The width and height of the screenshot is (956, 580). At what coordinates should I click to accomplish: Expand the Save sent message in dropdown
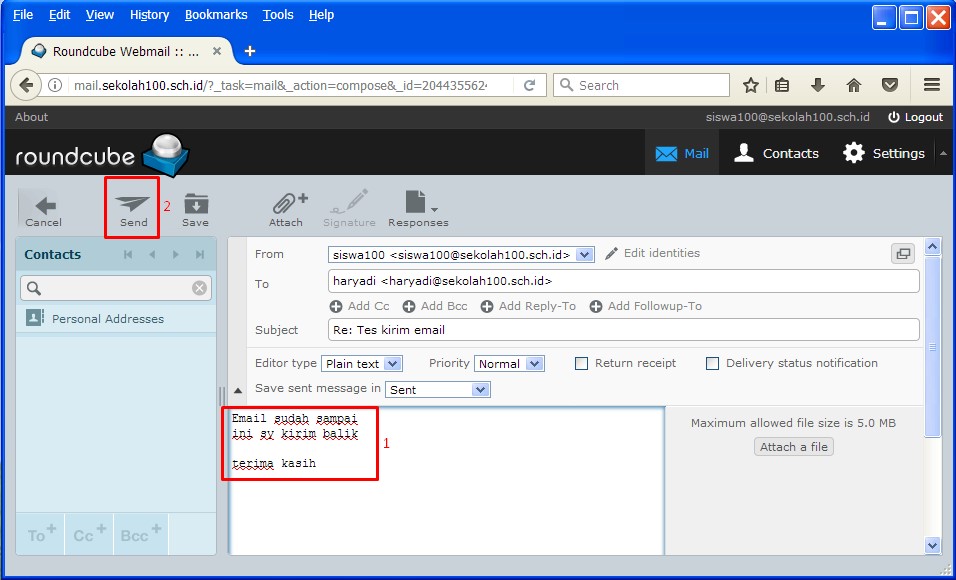pos(438,389)
